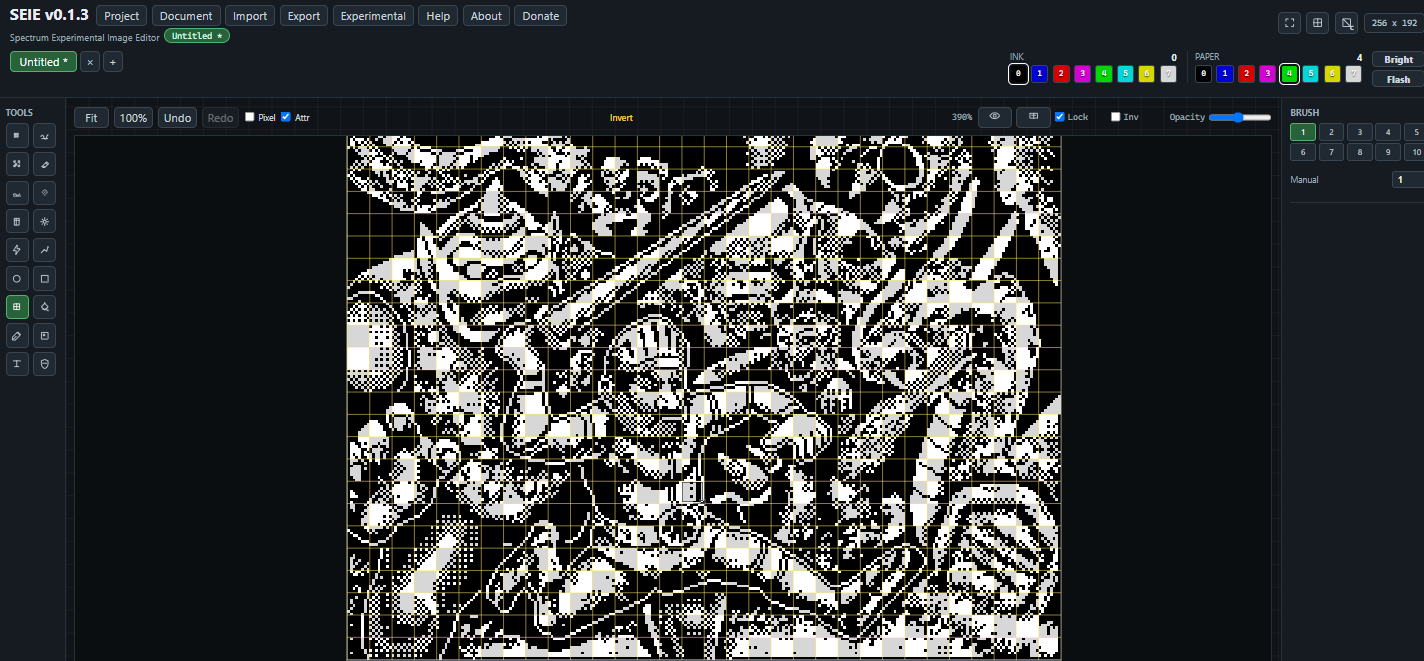Enable the Pixel checkbox
1424x661 pixels.
250,117
